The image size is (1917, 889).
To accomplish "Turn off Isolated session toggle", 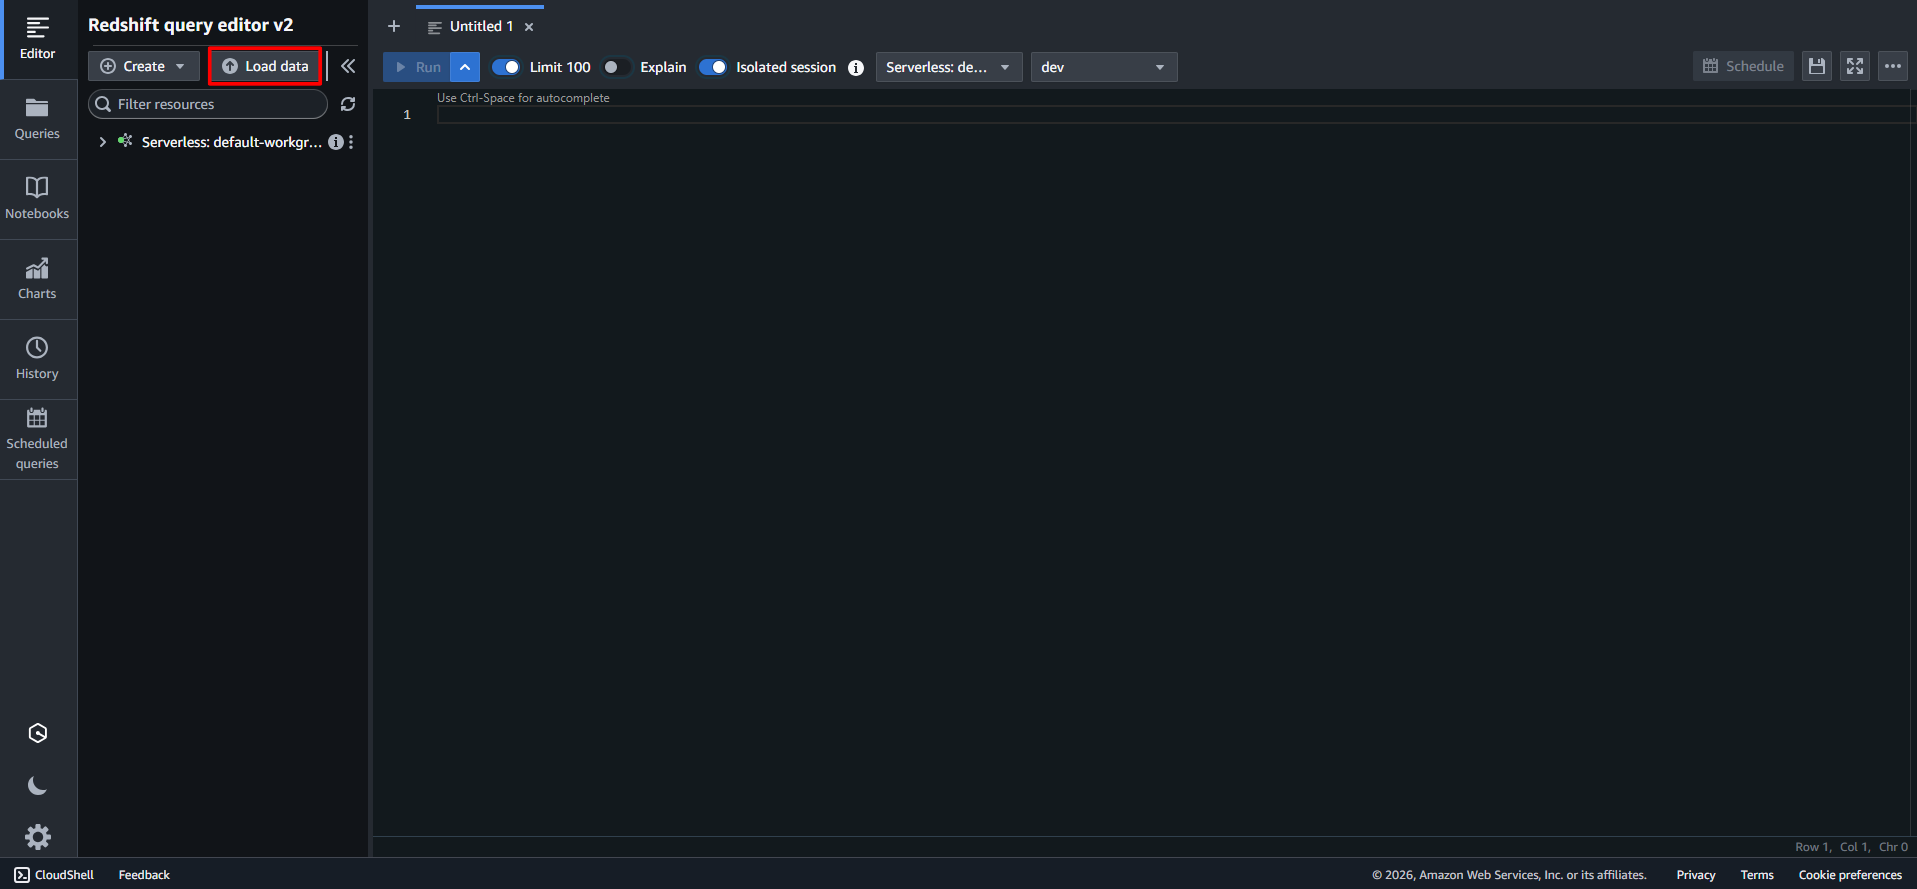I will [x=713, y=67].
